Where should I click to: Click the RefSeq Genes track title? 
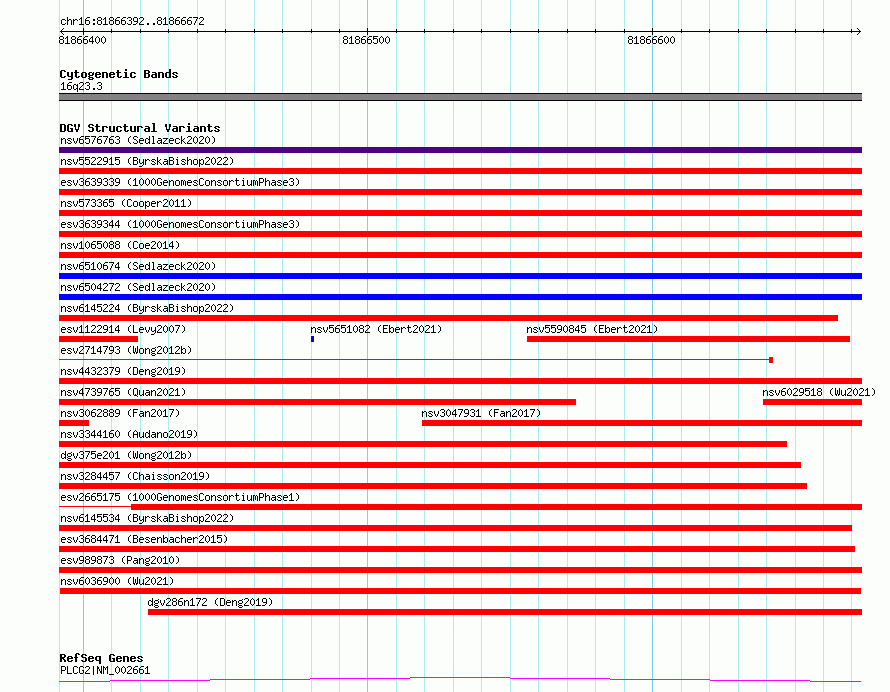click(x=101, y=658)
